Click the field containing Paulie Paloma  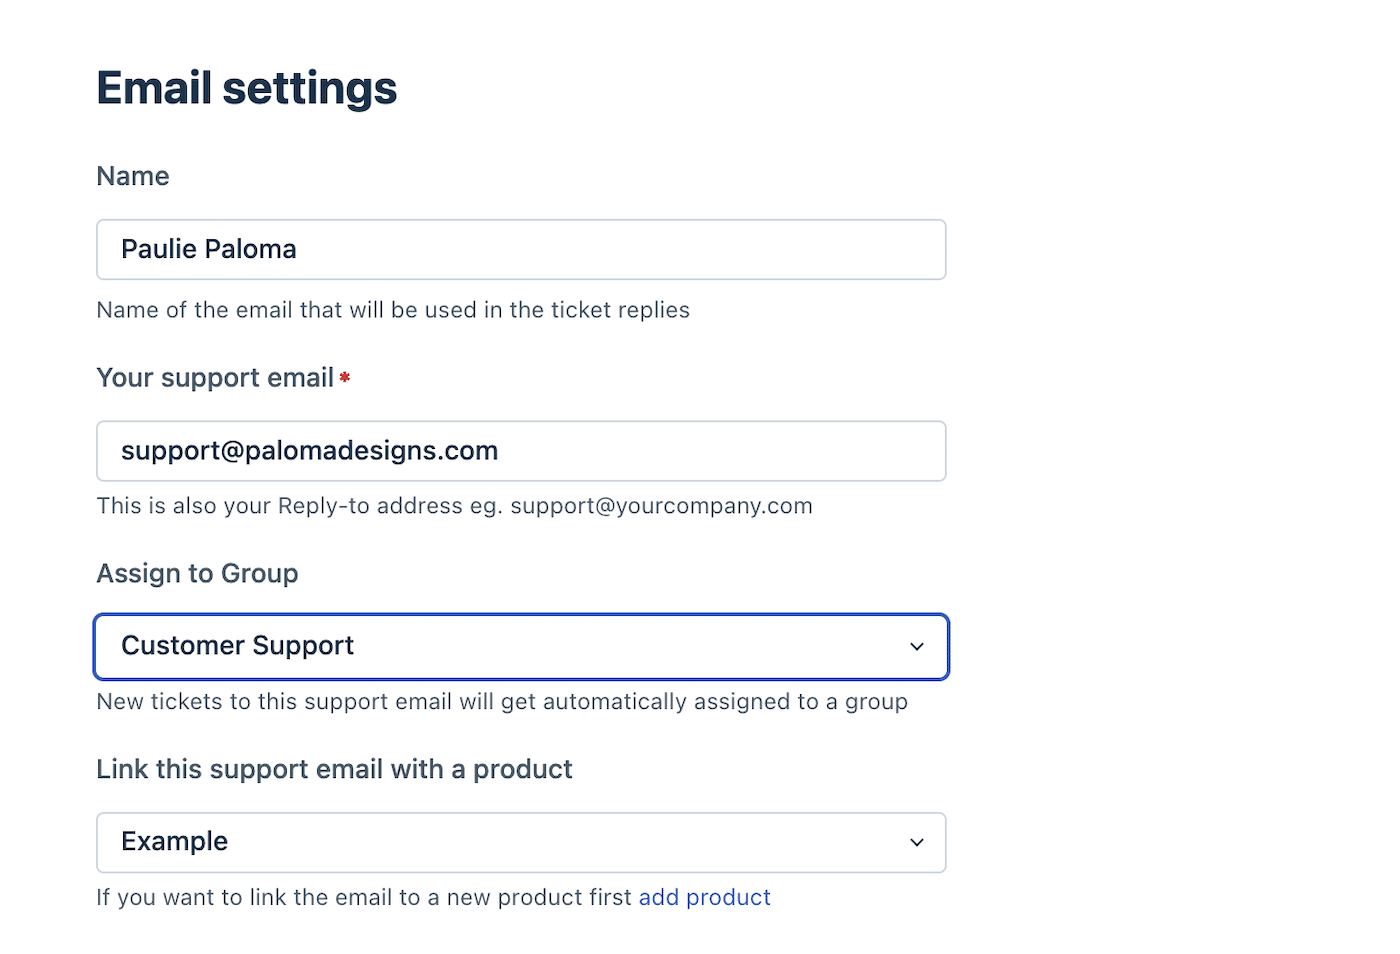click(x=520, y=249)
